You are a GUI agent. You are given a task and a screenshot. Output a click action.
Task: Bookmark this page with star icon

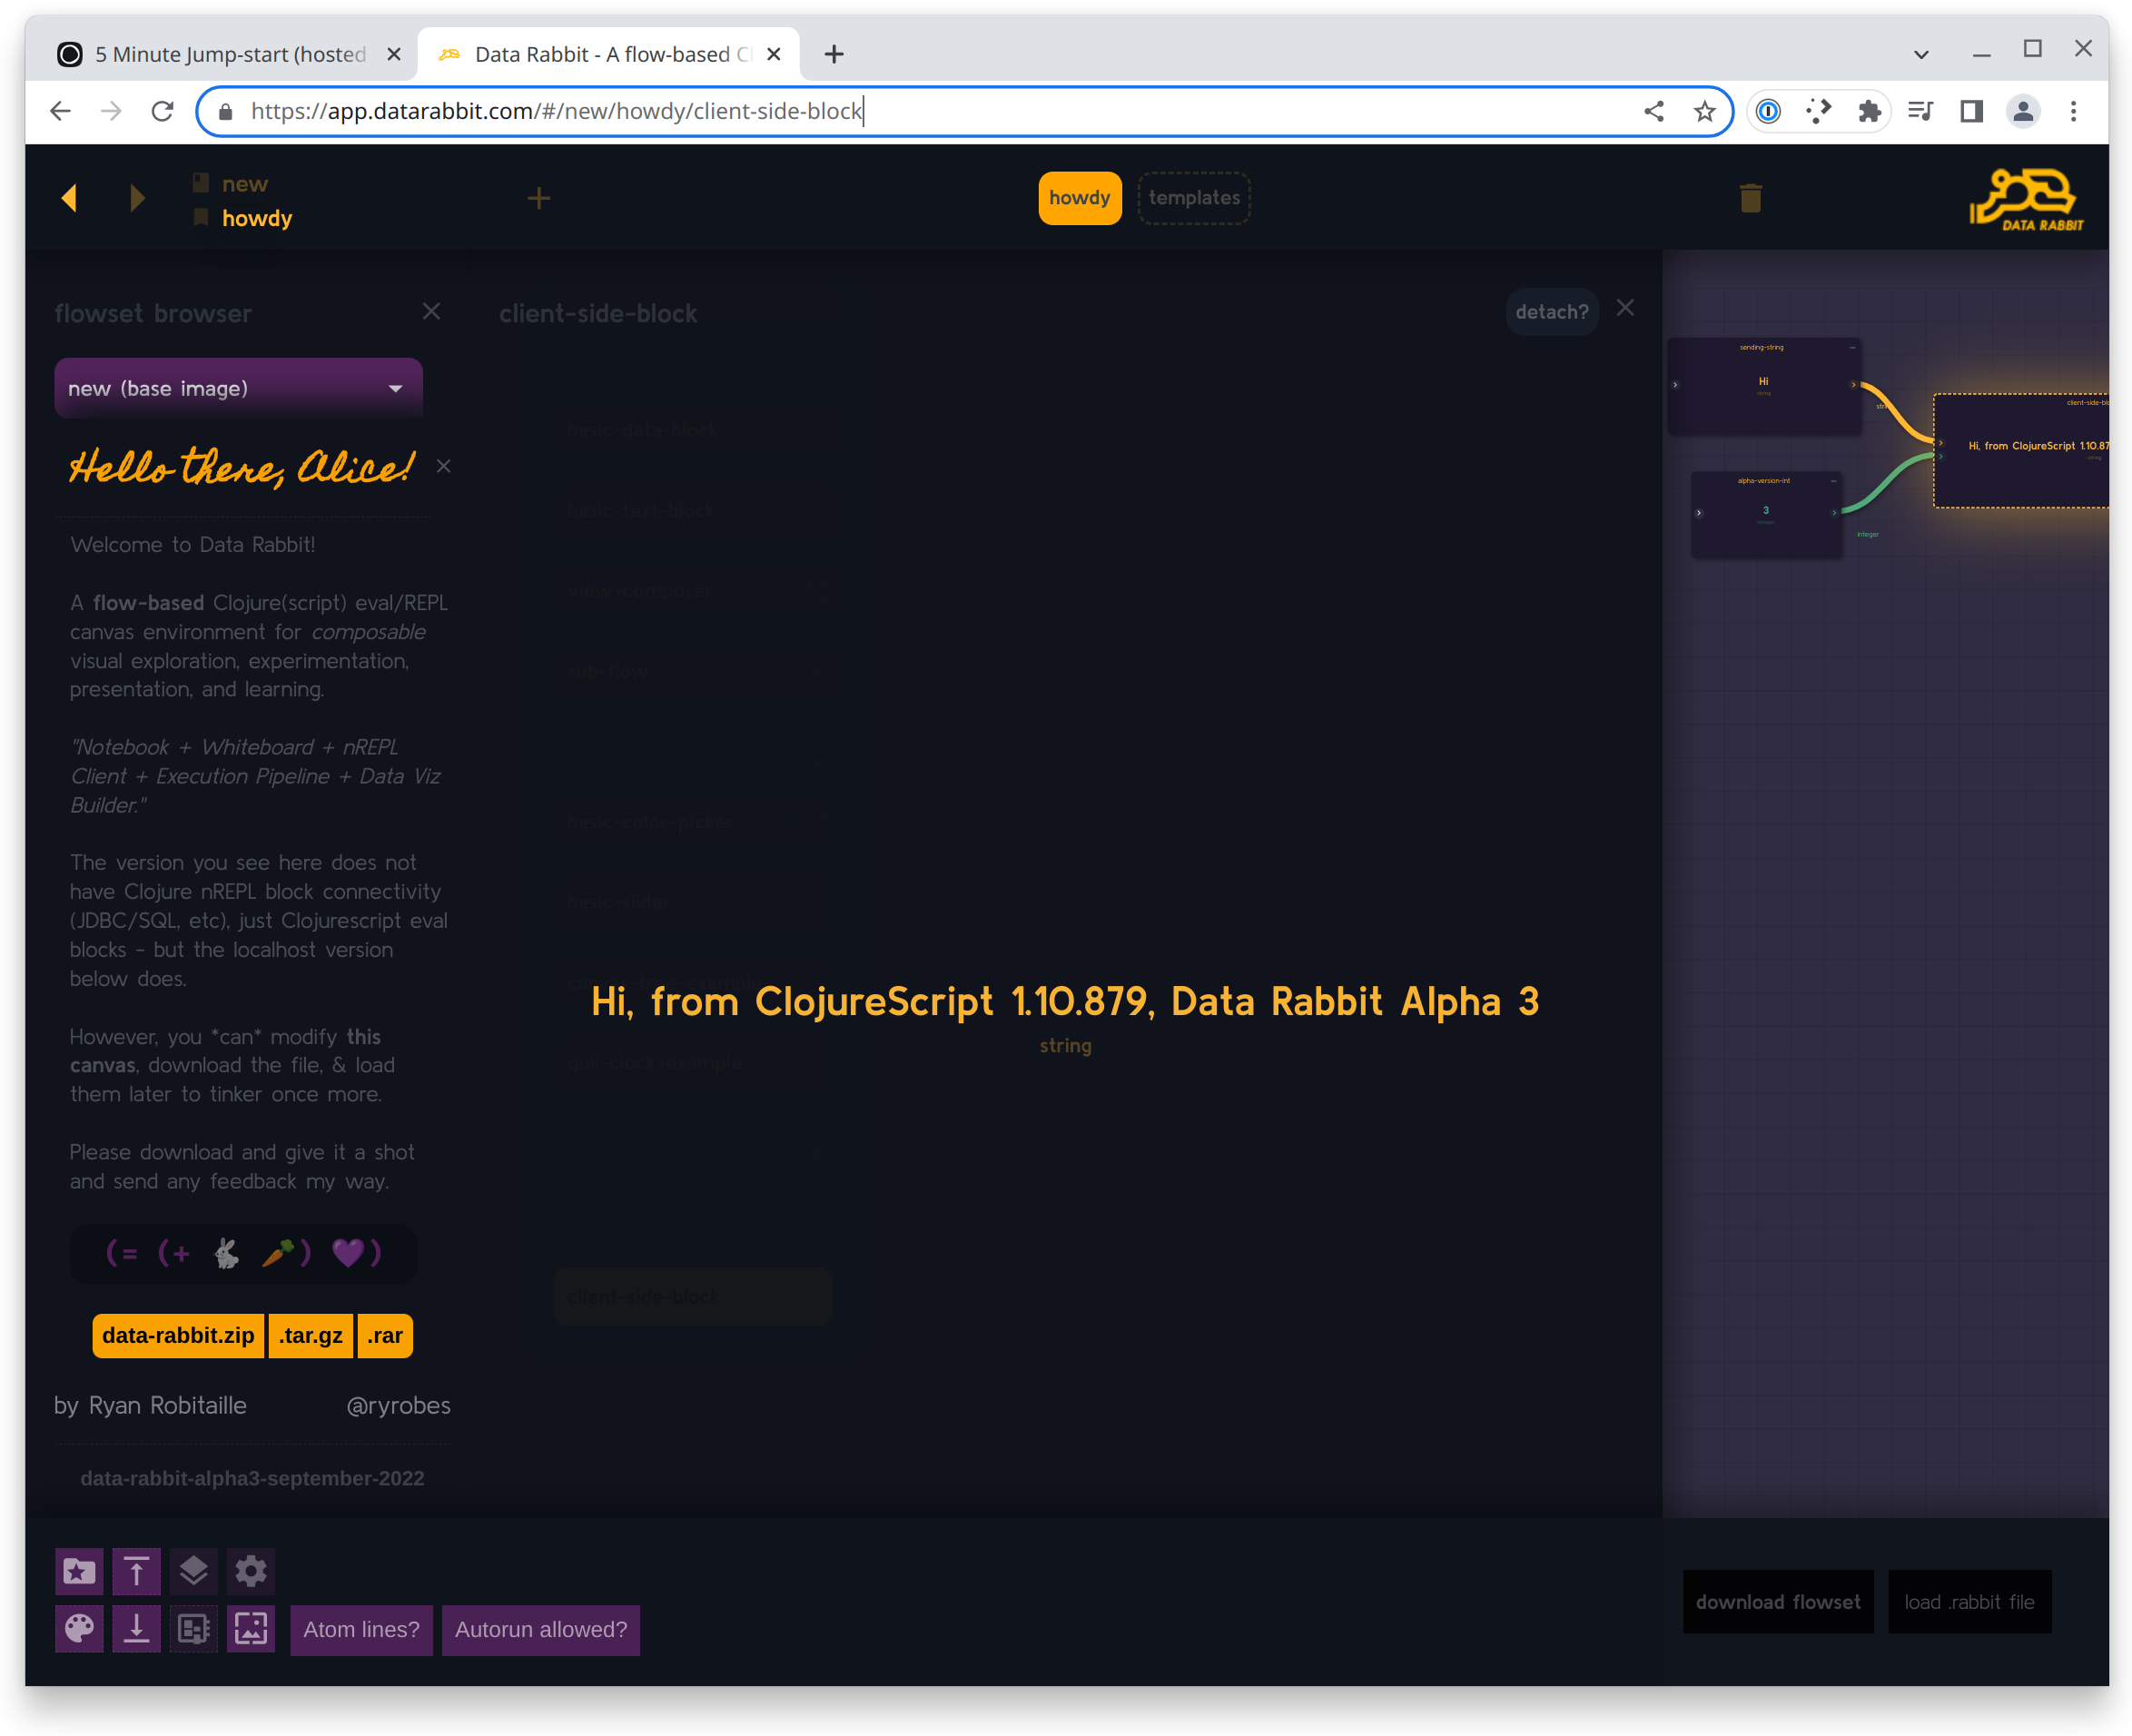click(x=1705, y=111)
